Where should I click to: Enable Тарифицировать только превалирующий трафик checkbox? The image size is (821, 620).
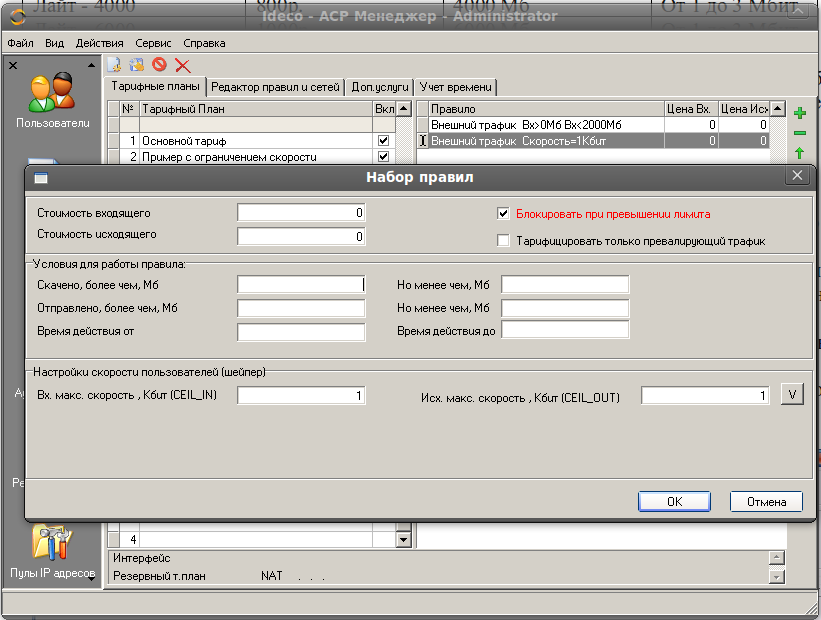pos(503,241)
